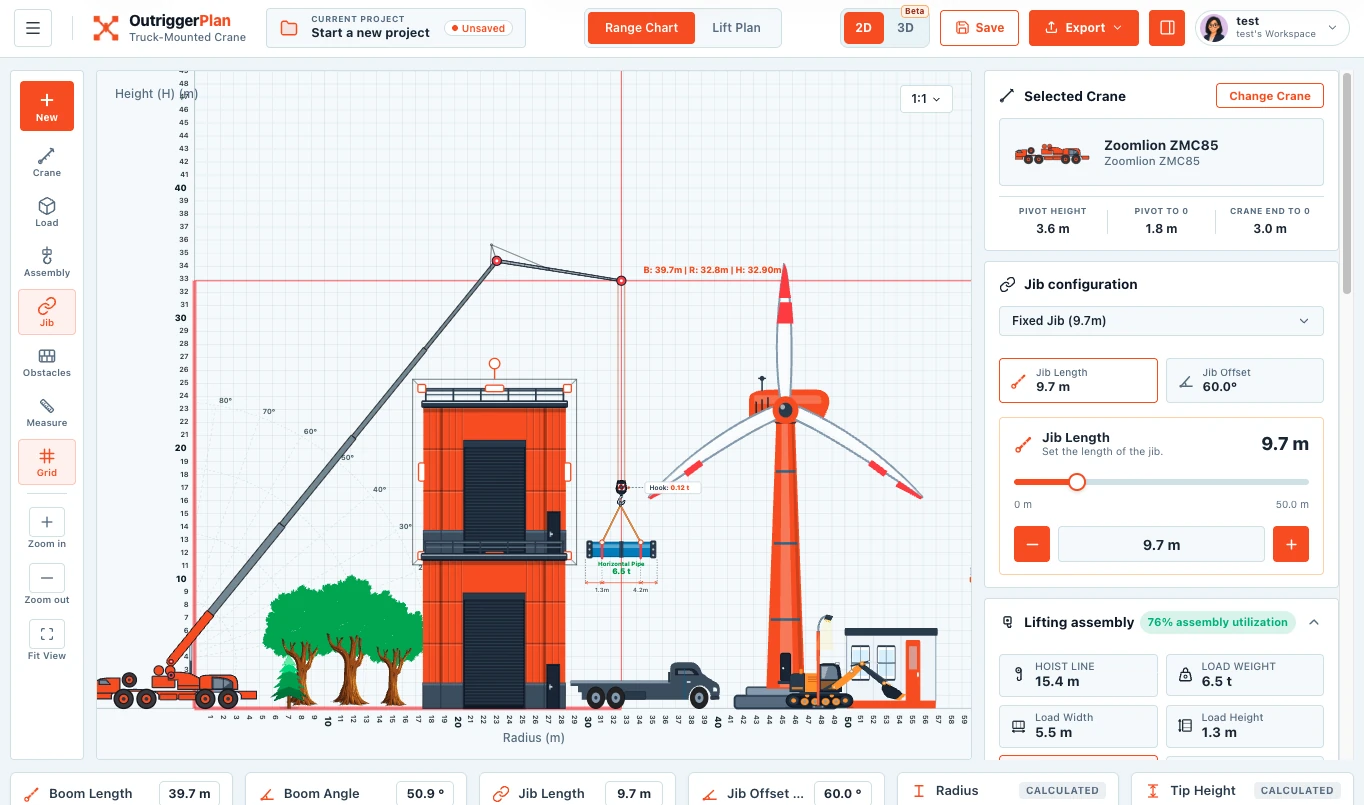Viewport: 1364px width, 805px height.
Task: Click the current project folder icon
Action: (289, 28)
